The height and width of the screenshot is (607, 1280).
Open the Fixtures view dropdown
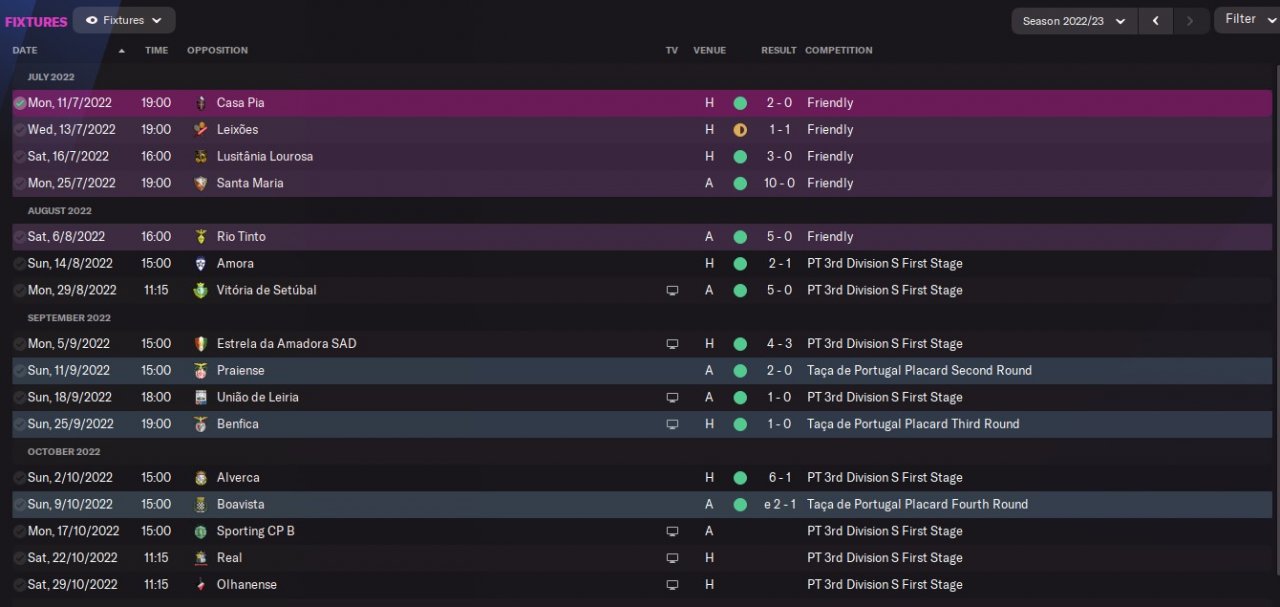tap(124, 20)
